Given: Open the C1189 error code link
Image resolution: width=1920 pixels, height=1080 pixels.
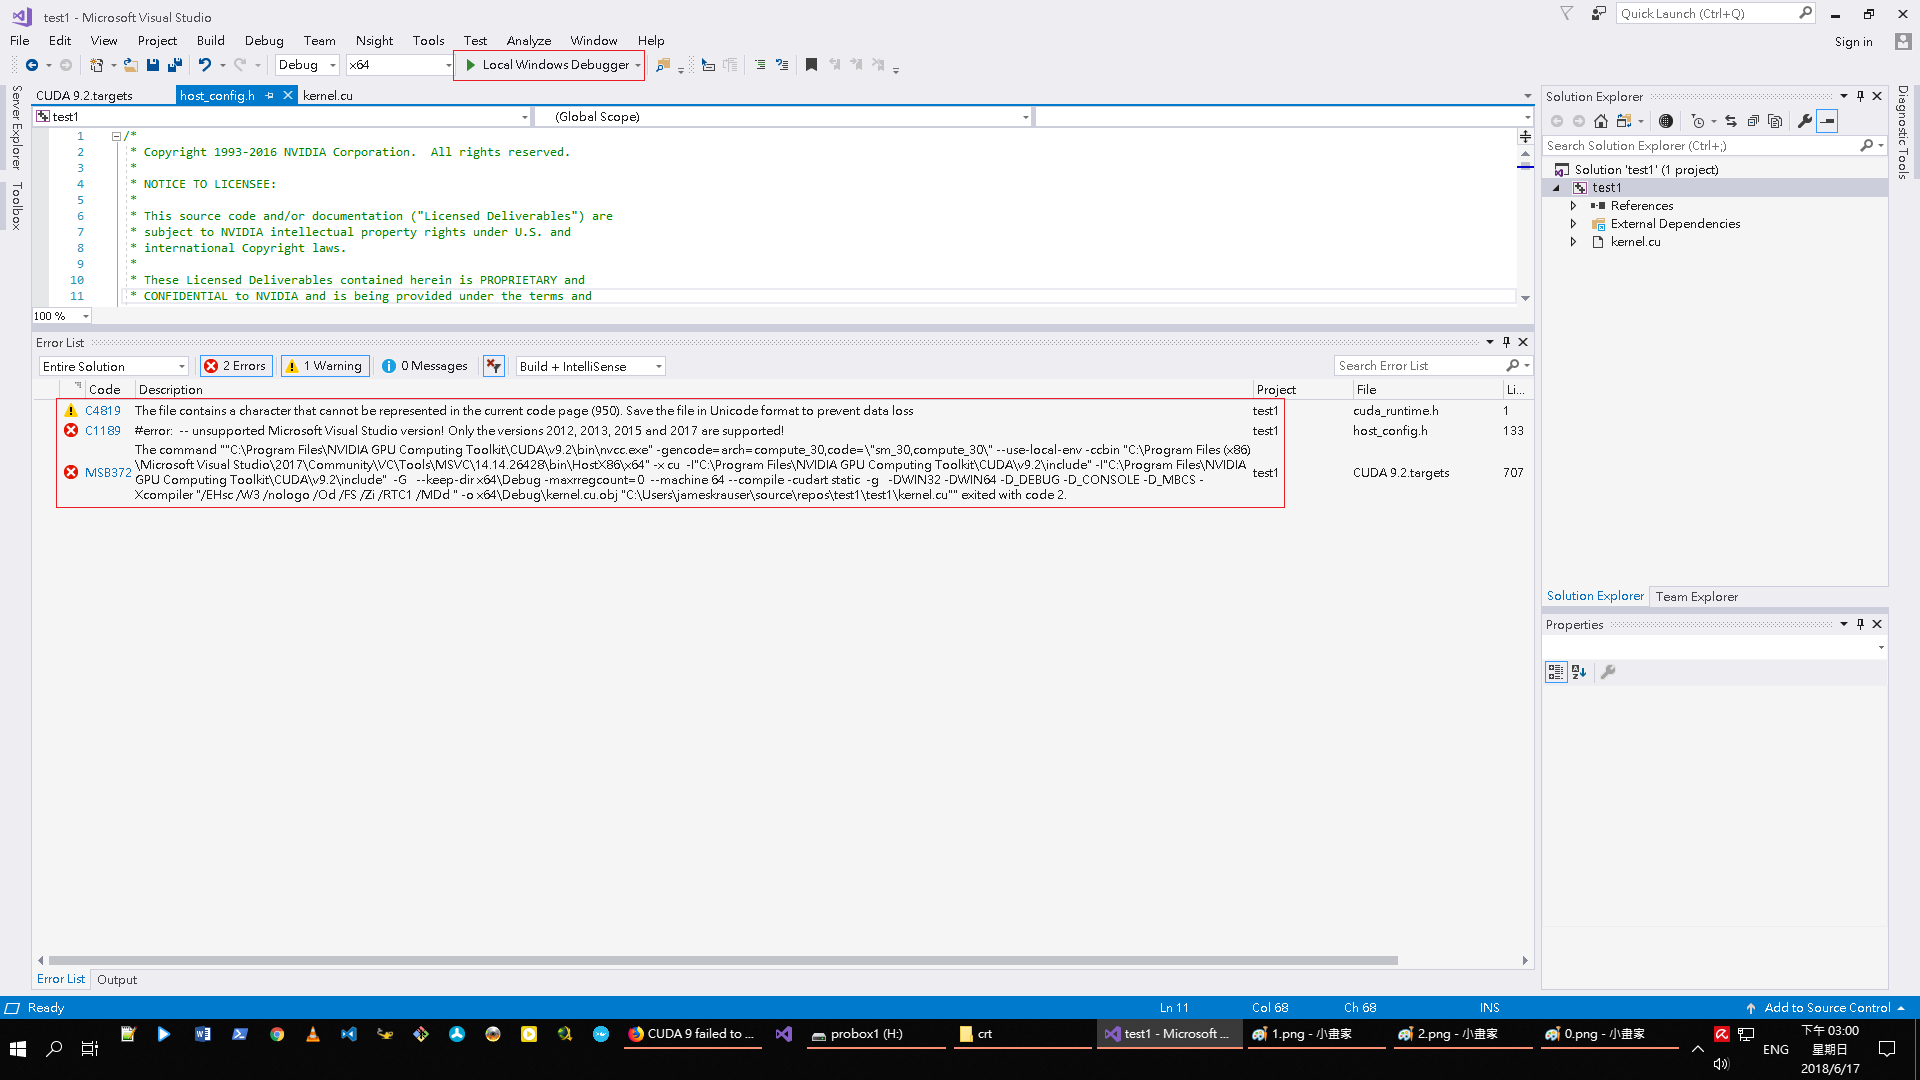Looking at the screenshot, I should [x=102, y=431].
